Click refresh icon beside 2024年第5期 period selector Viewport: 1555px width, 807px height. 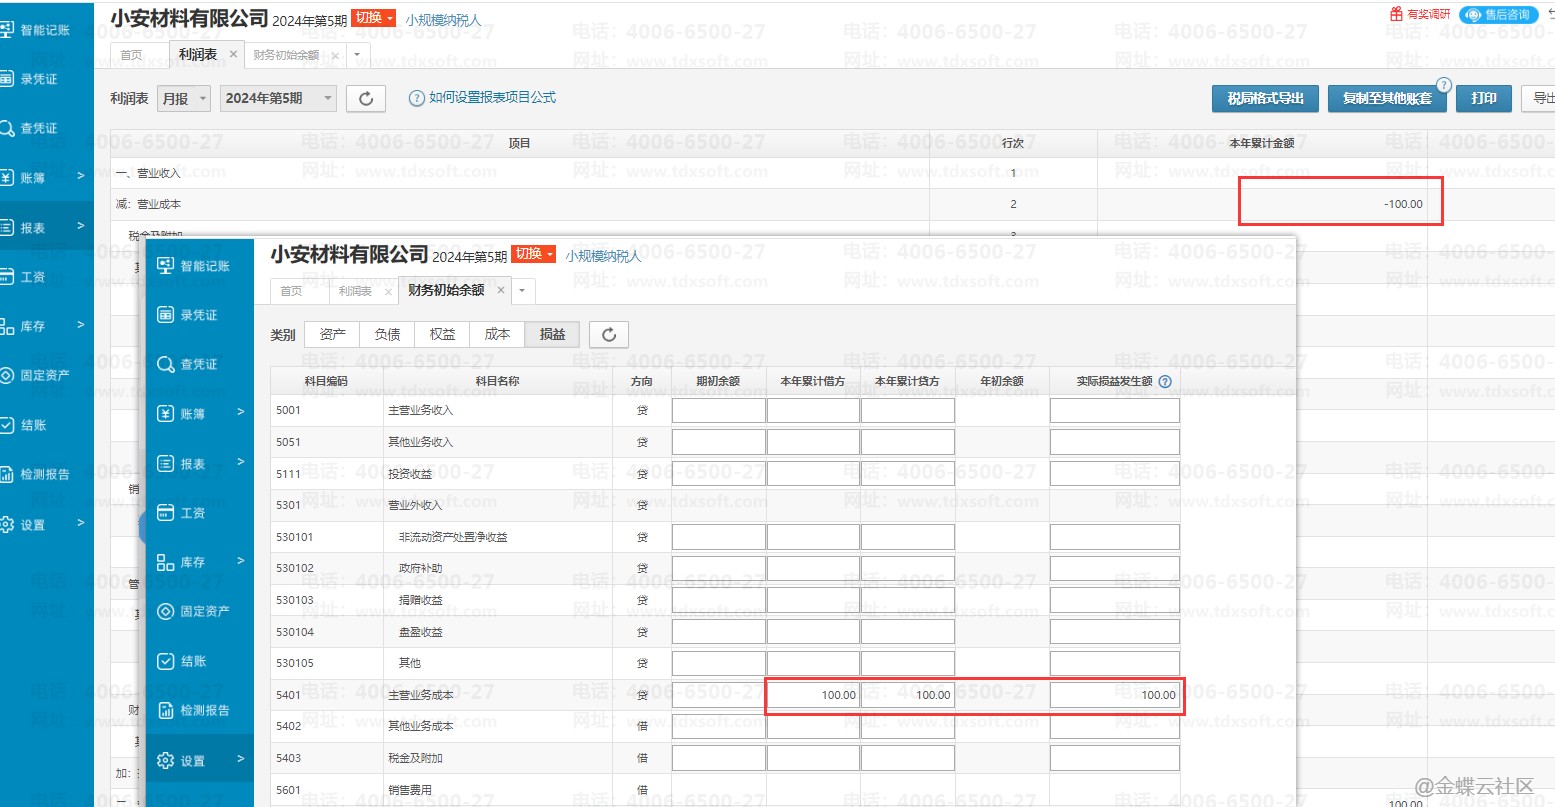tap(366, 98)
